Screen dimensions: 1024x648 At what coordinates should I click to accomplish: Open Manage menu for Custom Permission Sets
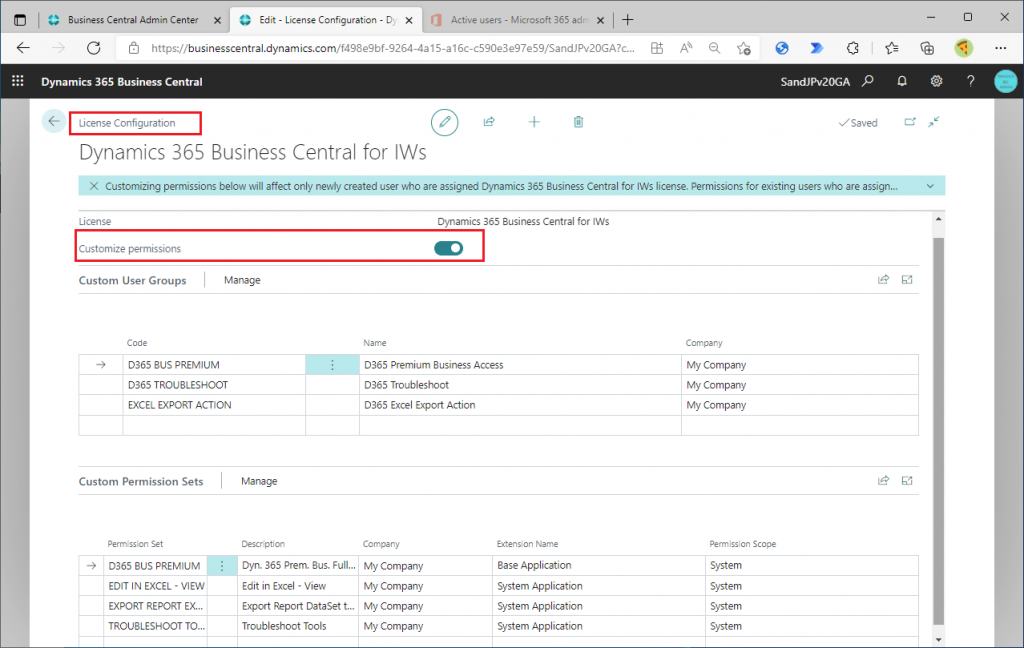(259, 481)
